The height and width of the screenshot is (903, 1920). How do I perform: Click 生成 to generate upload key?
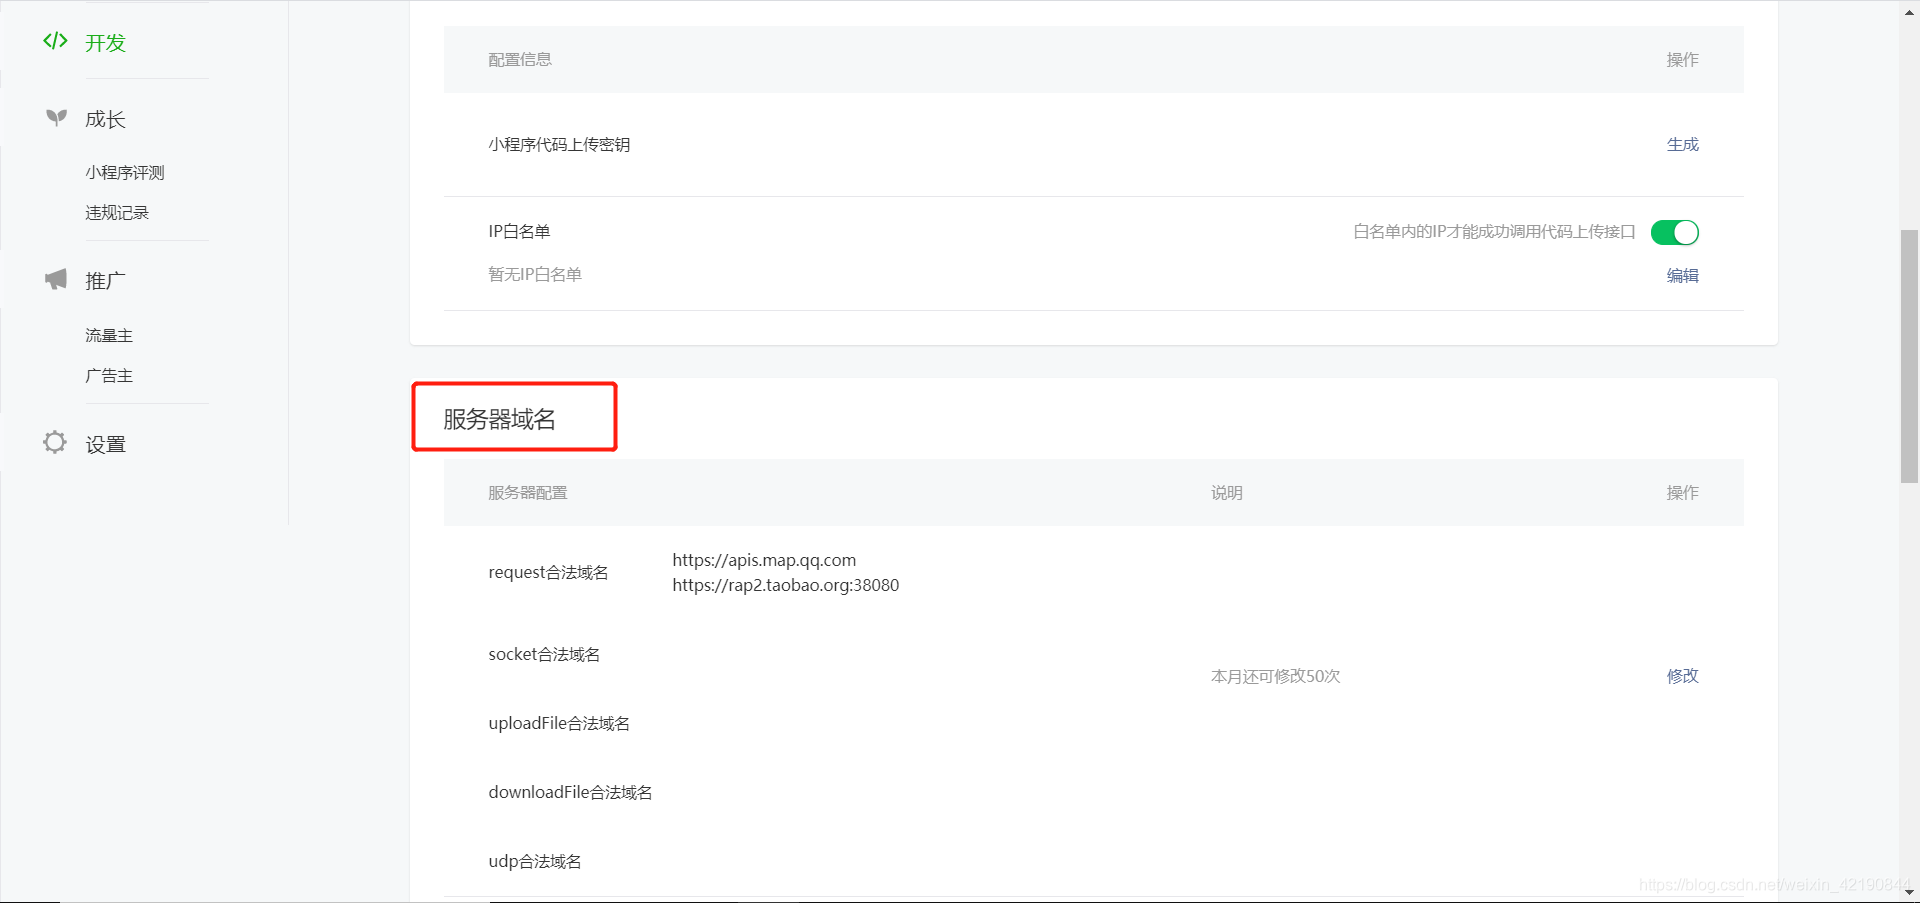point(1683,144)
